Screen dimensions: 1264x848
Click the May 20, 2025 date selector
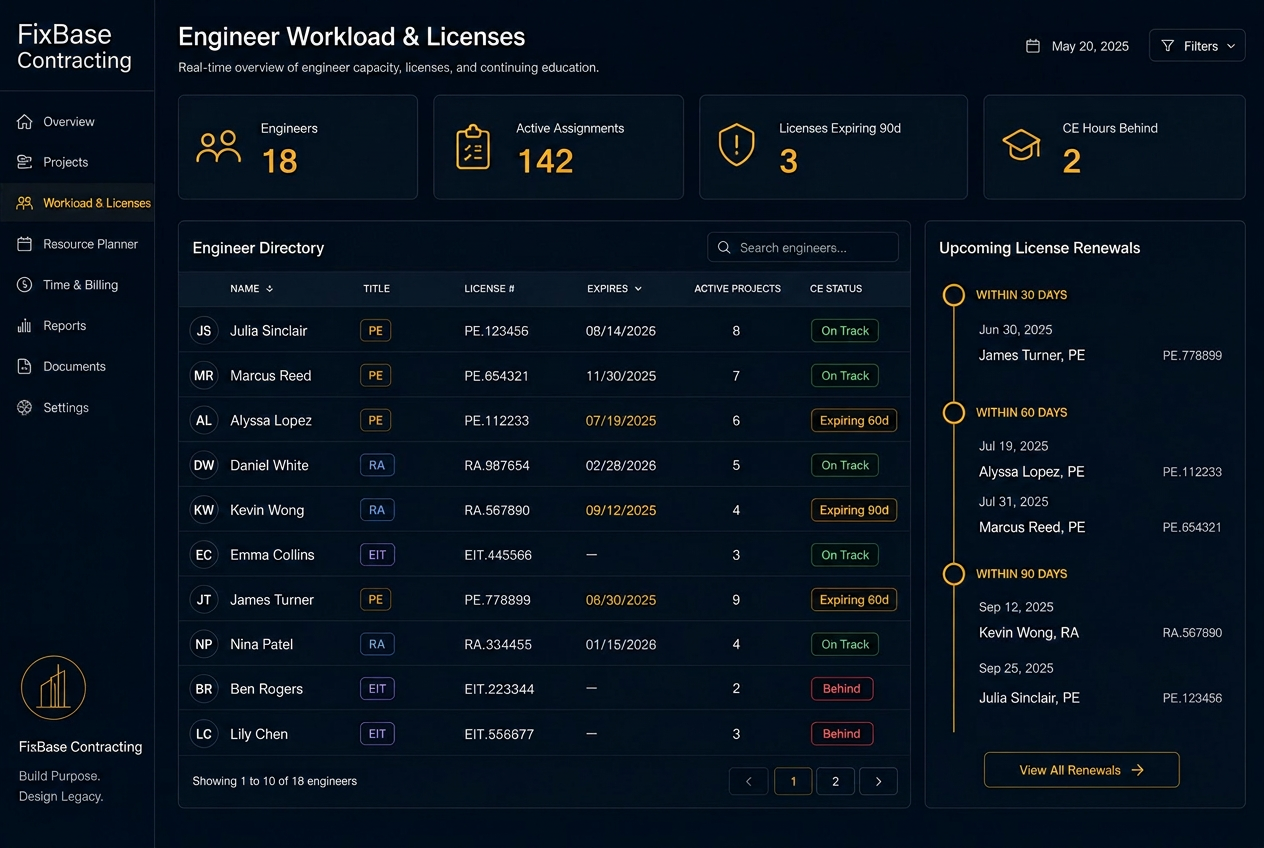[1078, 46]
